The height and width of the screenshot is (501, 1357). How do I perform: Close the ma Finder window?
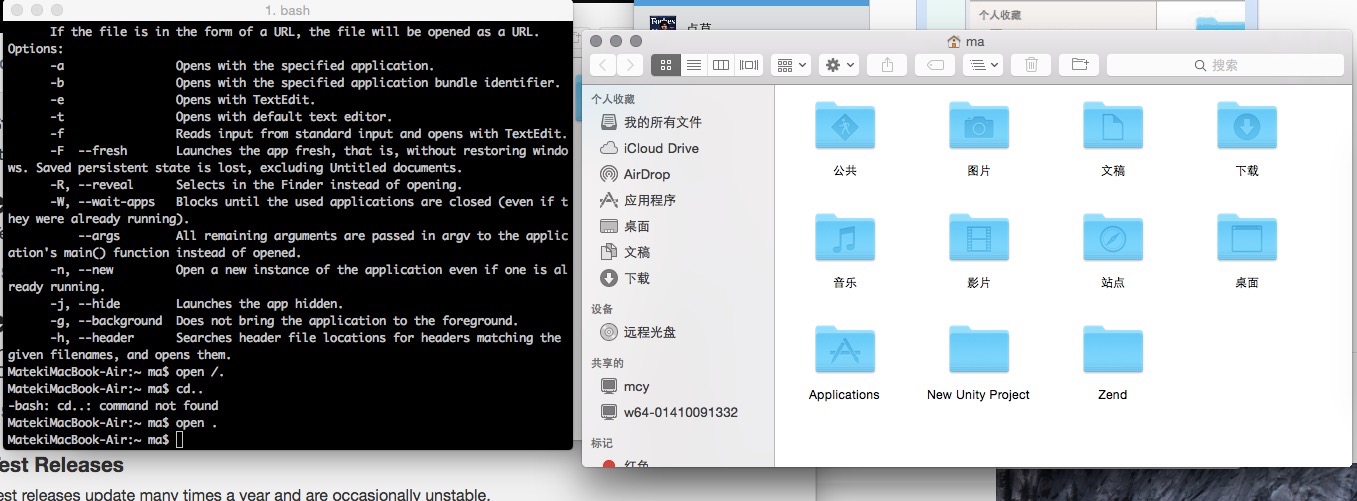click(598, 41)
